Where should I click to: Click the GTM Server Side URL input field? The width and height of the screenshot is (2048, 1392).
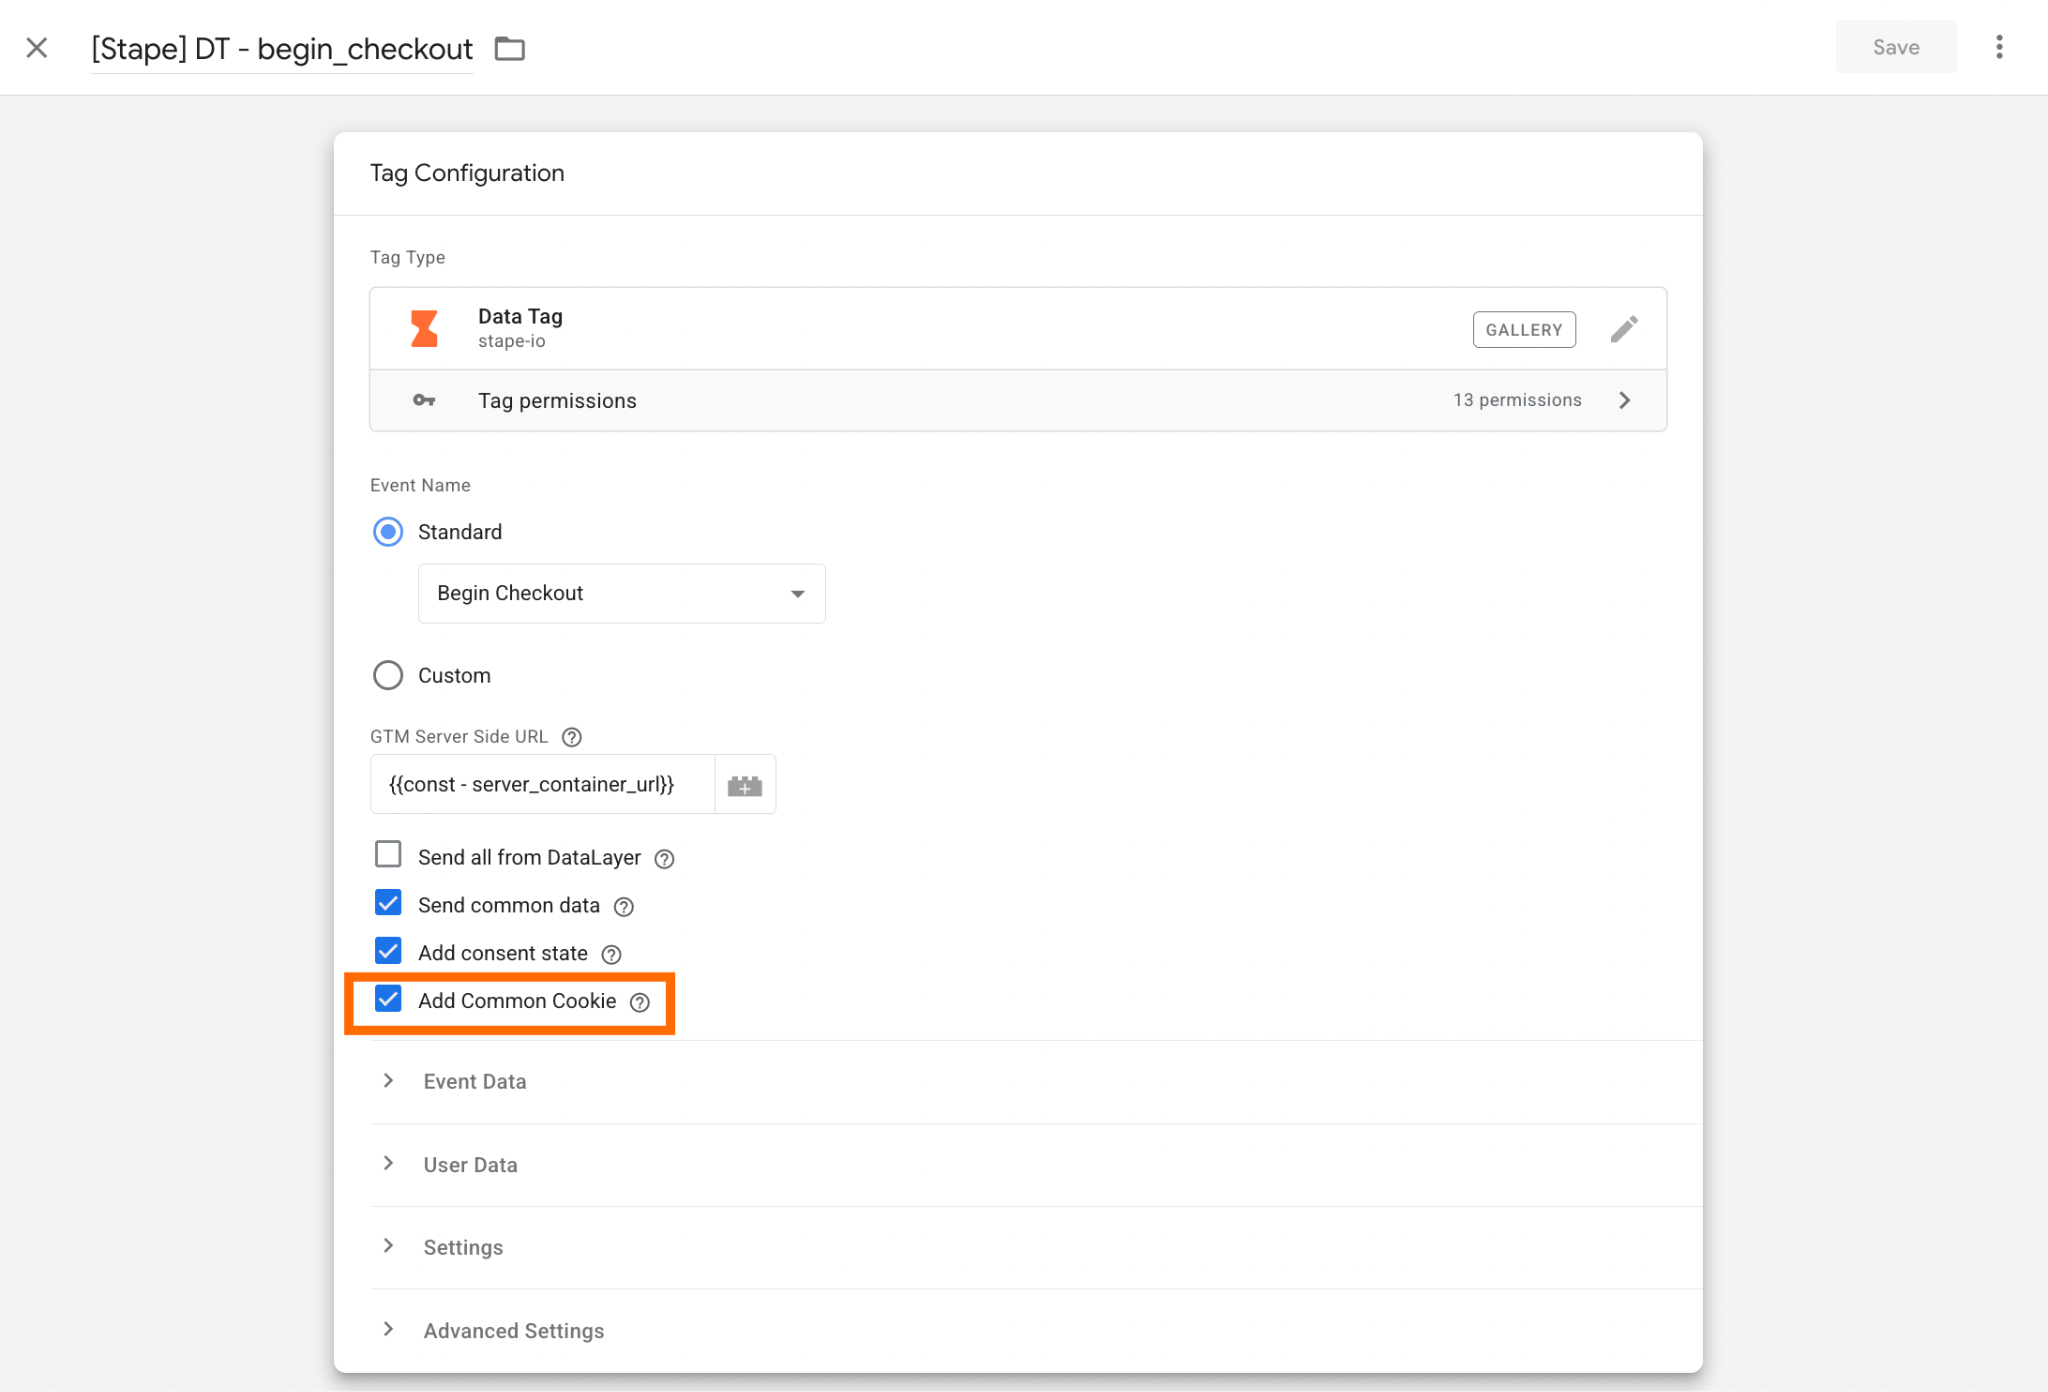(543, 785)
